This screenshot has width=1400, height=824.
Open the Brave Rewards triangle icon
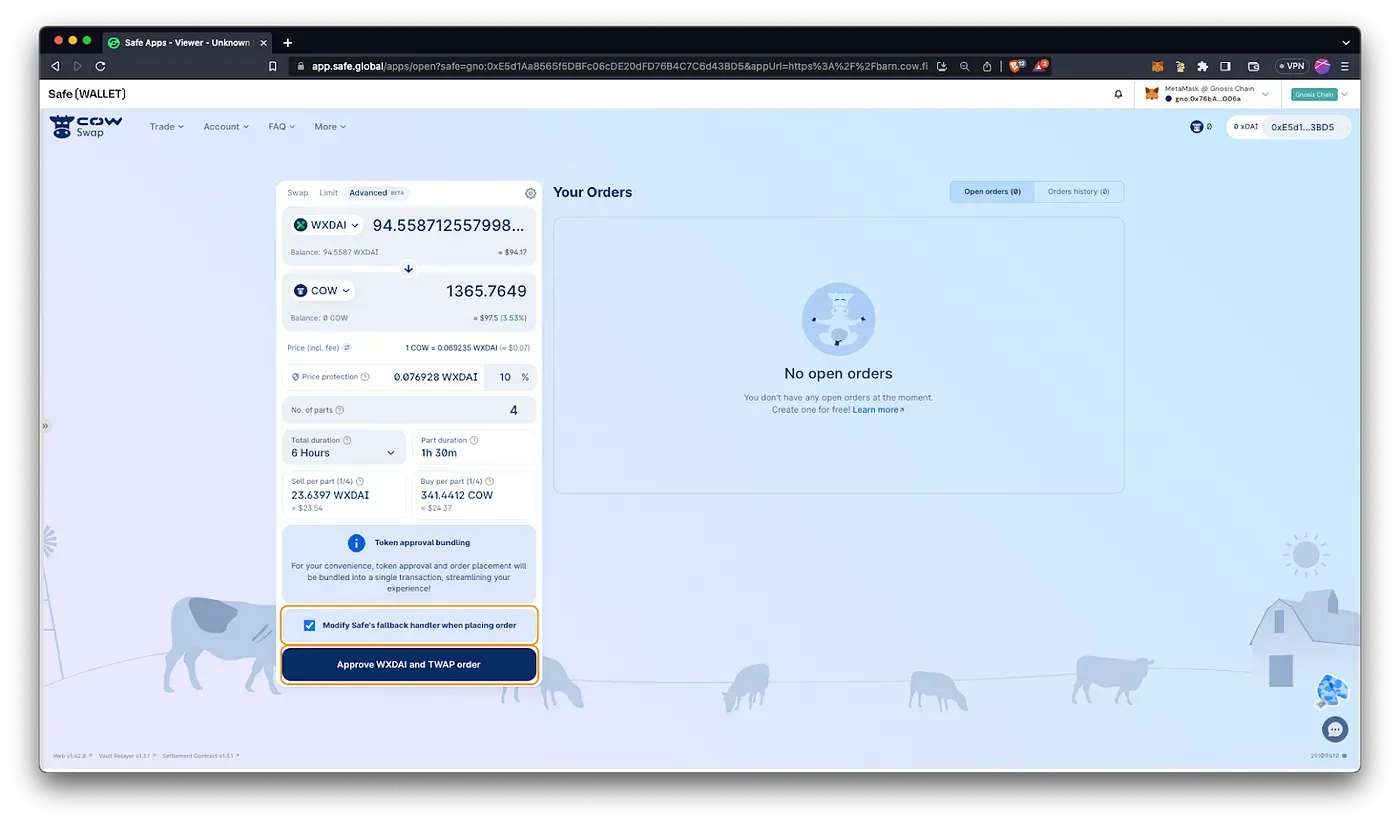[1040, 65]
